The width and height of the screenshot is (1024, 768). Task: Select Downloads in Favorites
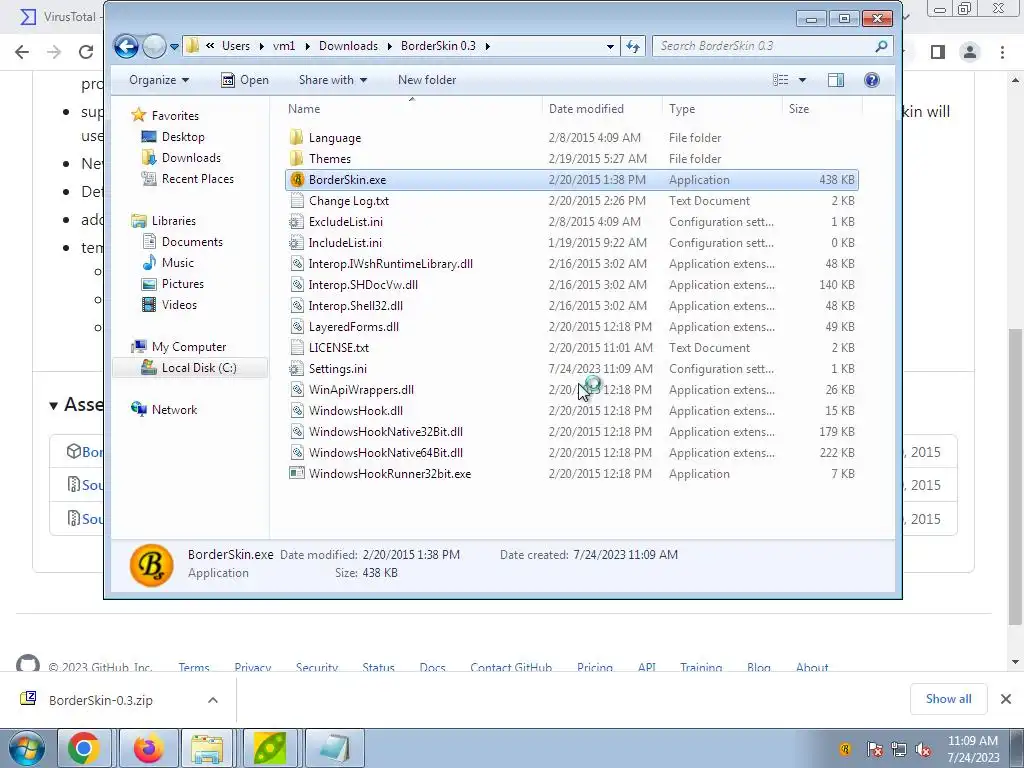point(191,157)
